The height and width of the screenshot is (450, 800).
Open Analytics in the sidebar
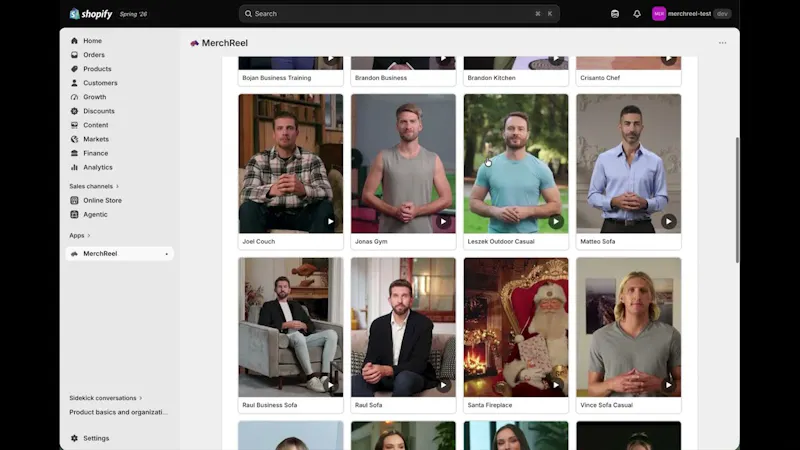click(x=98, y=167)
